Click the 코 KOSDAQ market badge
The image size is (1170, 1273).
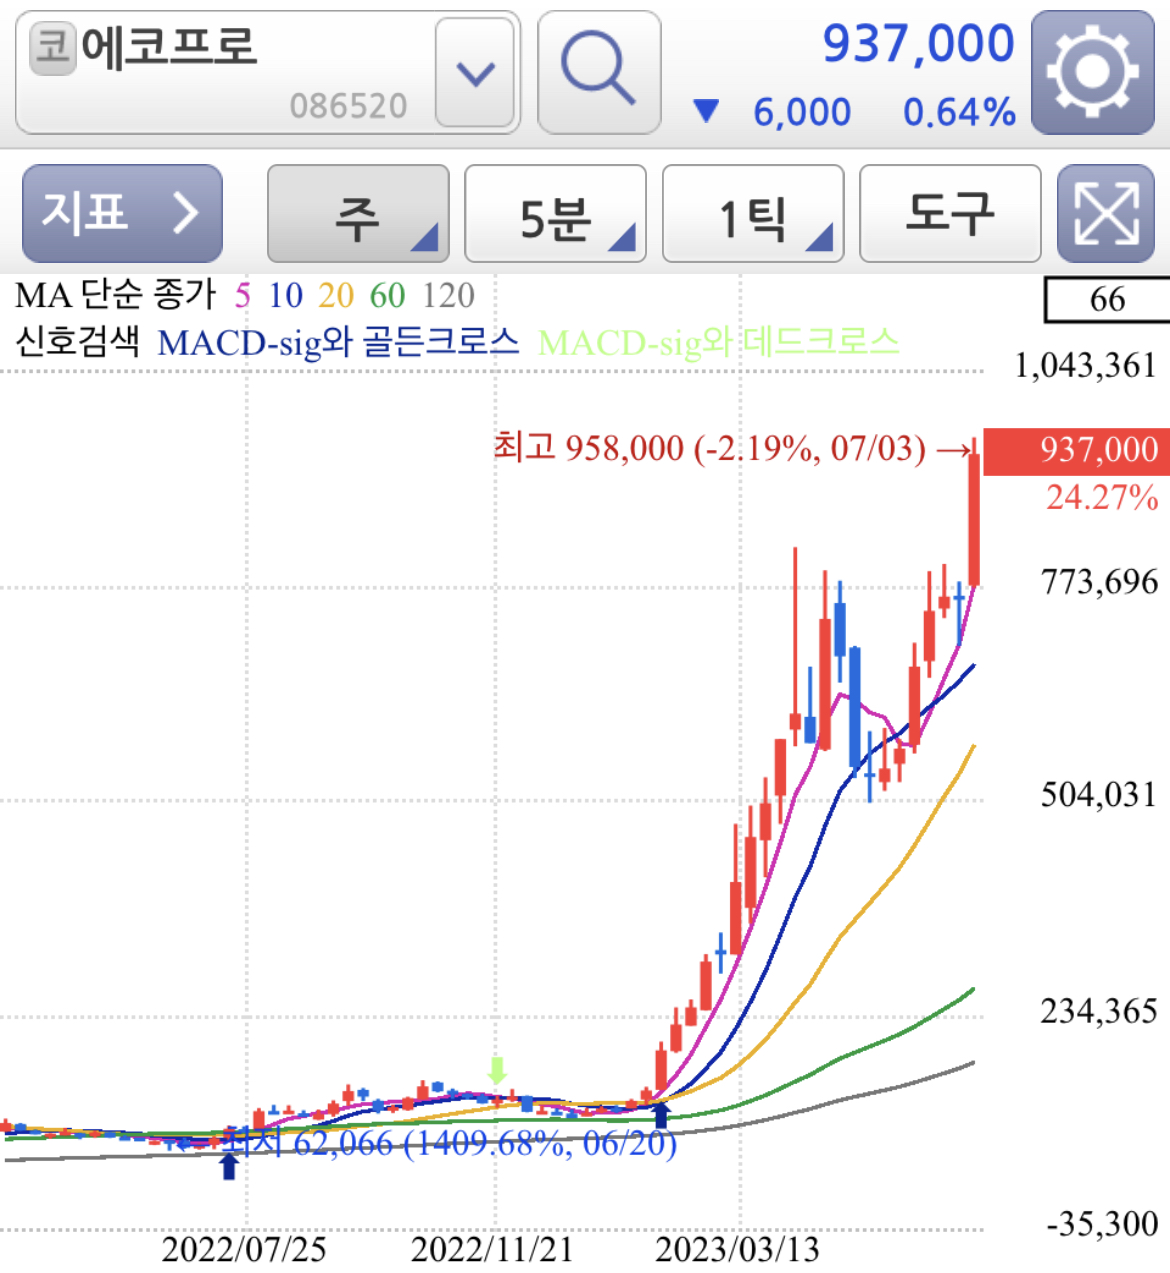pos(53,47)
